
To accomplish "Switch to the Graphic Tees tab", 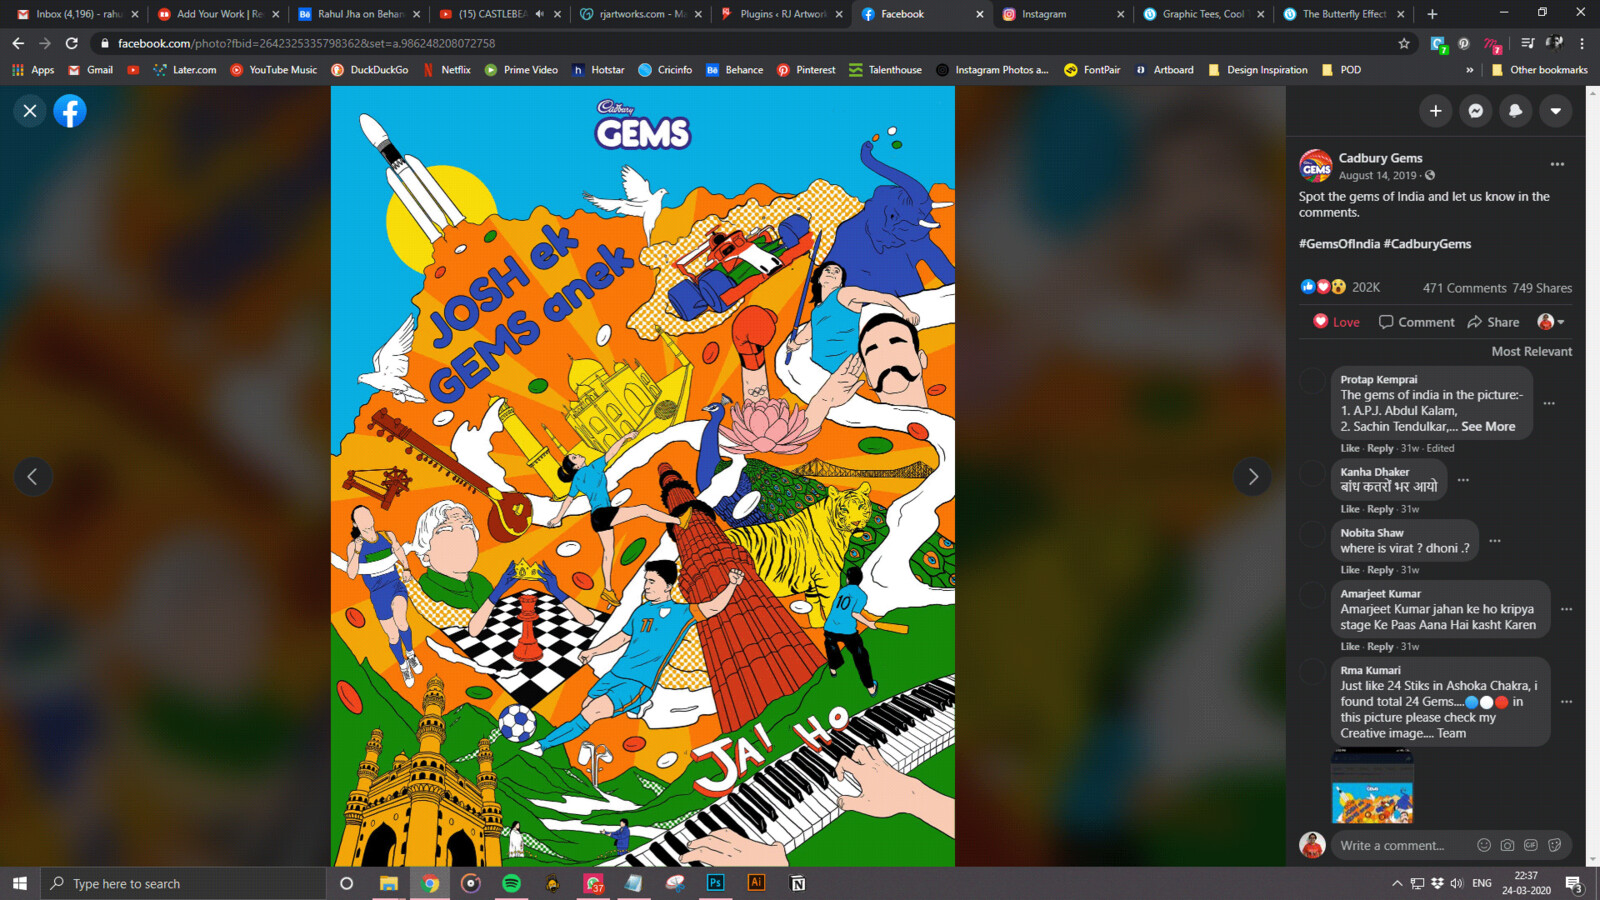I will [x=1203, y=14].
